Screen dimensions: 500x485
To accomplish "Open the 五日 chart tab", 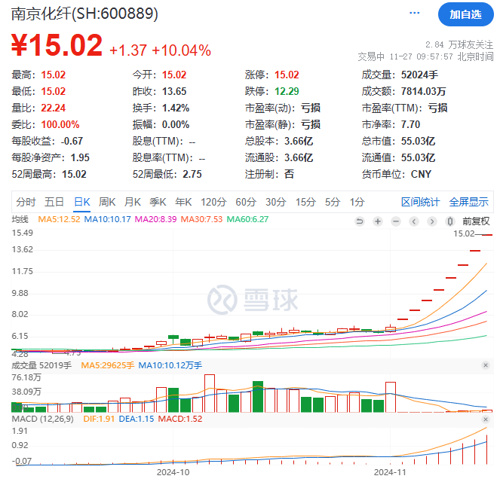I will (54, 202).
